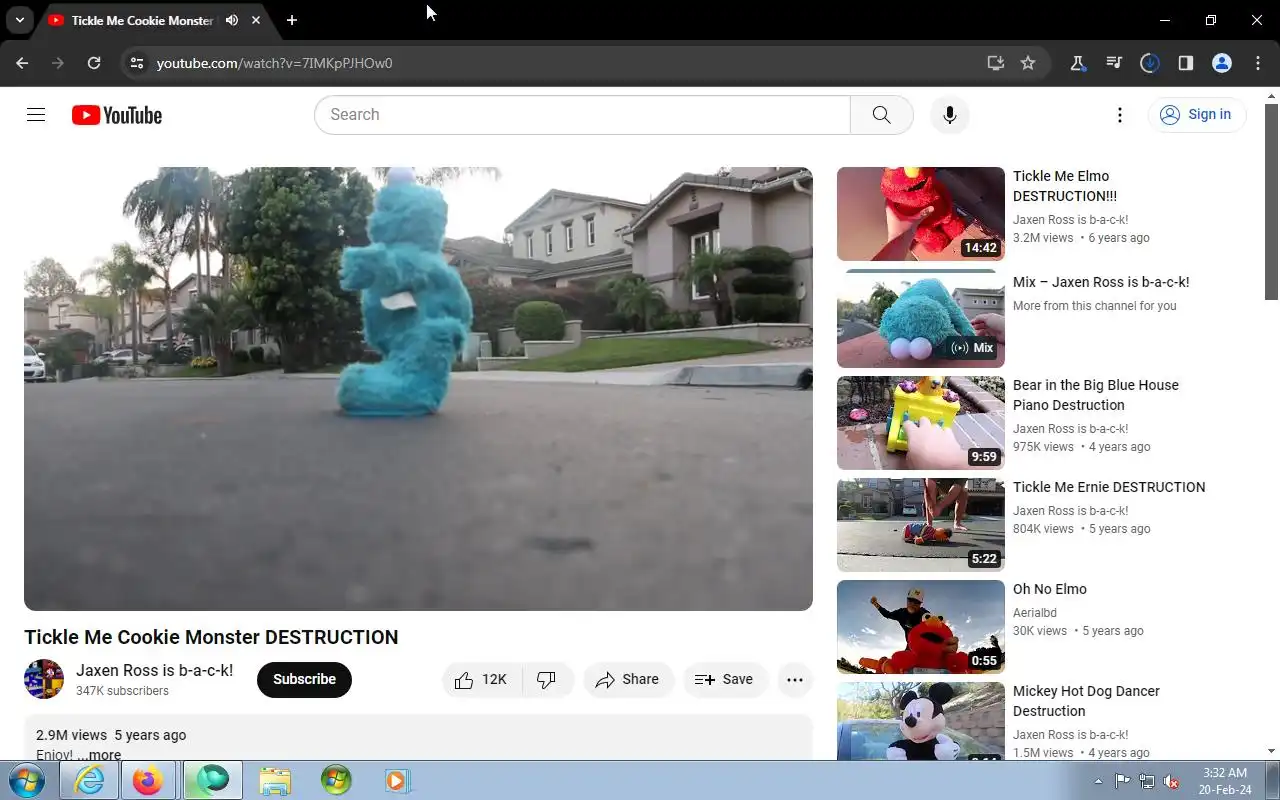Viewport: 1280px width, 800px height.
Task: Open the Windows Start button
Action: (26, 780)
